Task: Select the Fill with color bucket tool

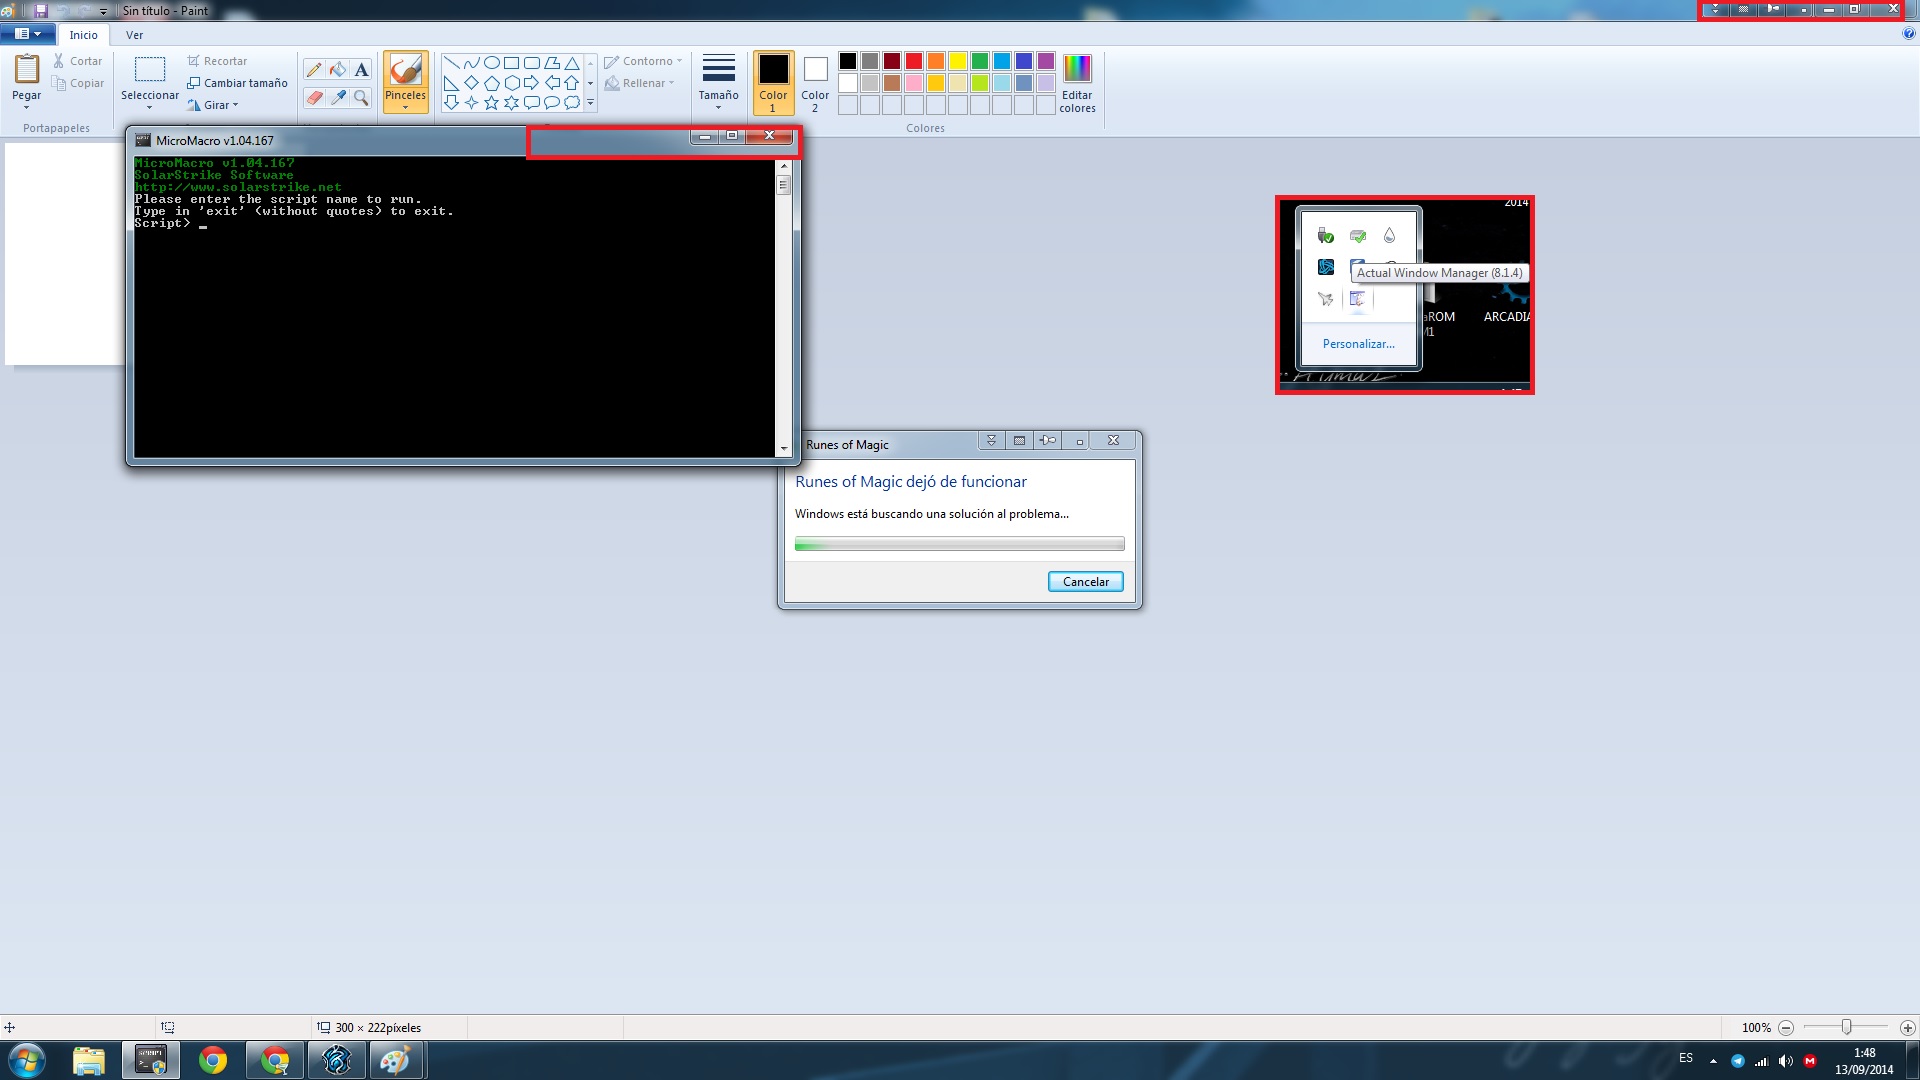Action: [338, 70]
